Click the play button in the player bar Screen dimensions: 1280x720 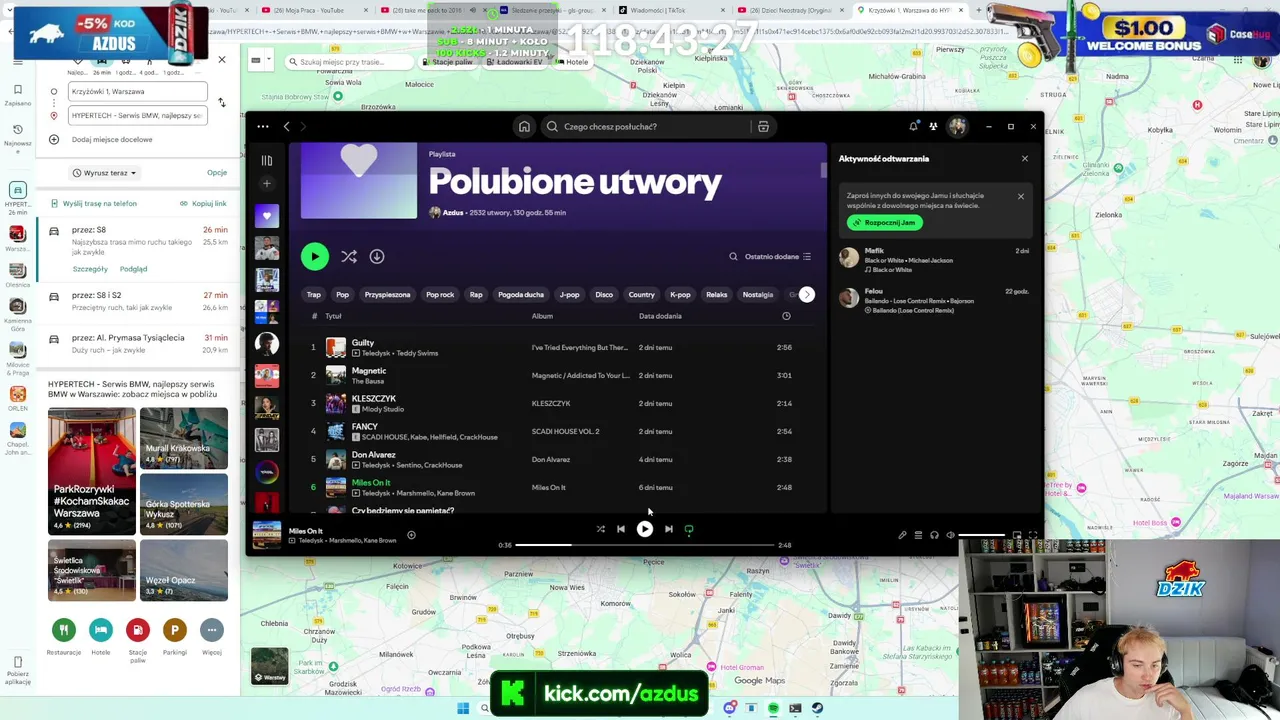(645, 530)
